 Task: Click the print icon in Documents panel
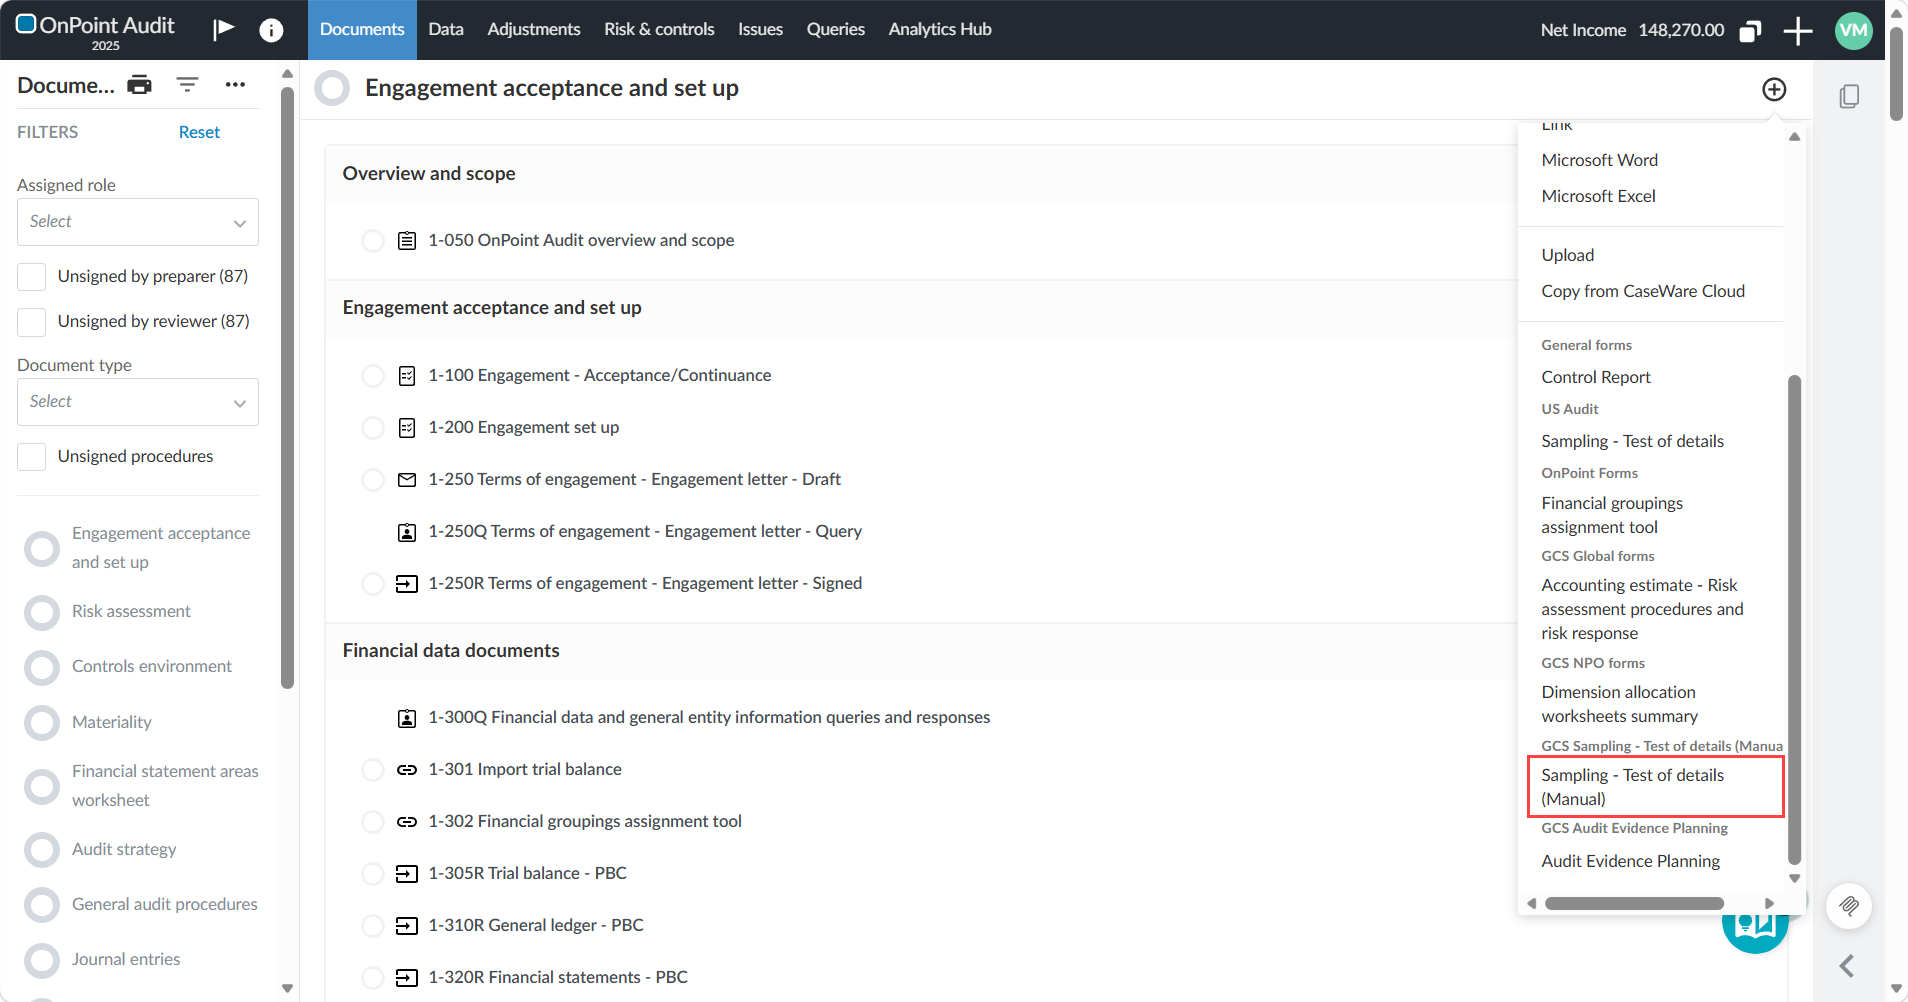click(140, 85)
